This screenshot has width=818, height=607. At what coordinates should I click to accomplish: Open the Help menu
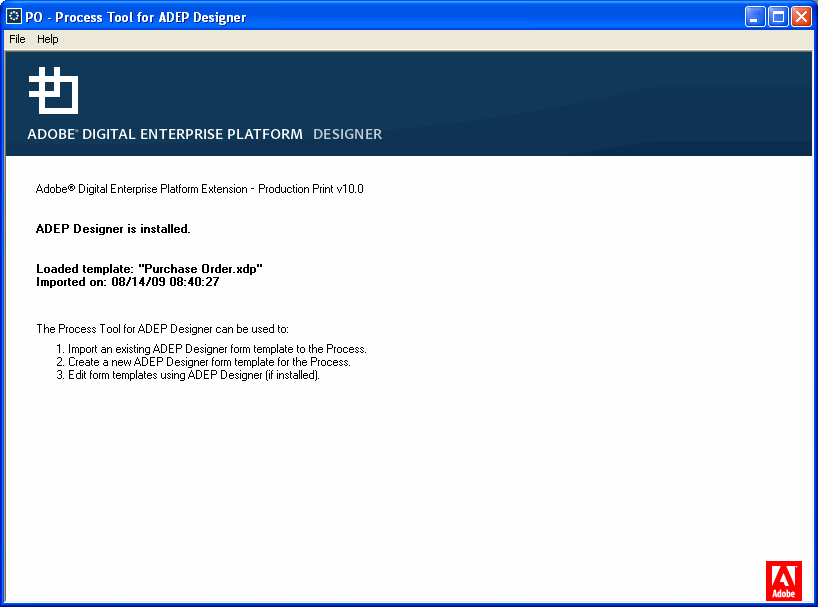pos(48,39)
